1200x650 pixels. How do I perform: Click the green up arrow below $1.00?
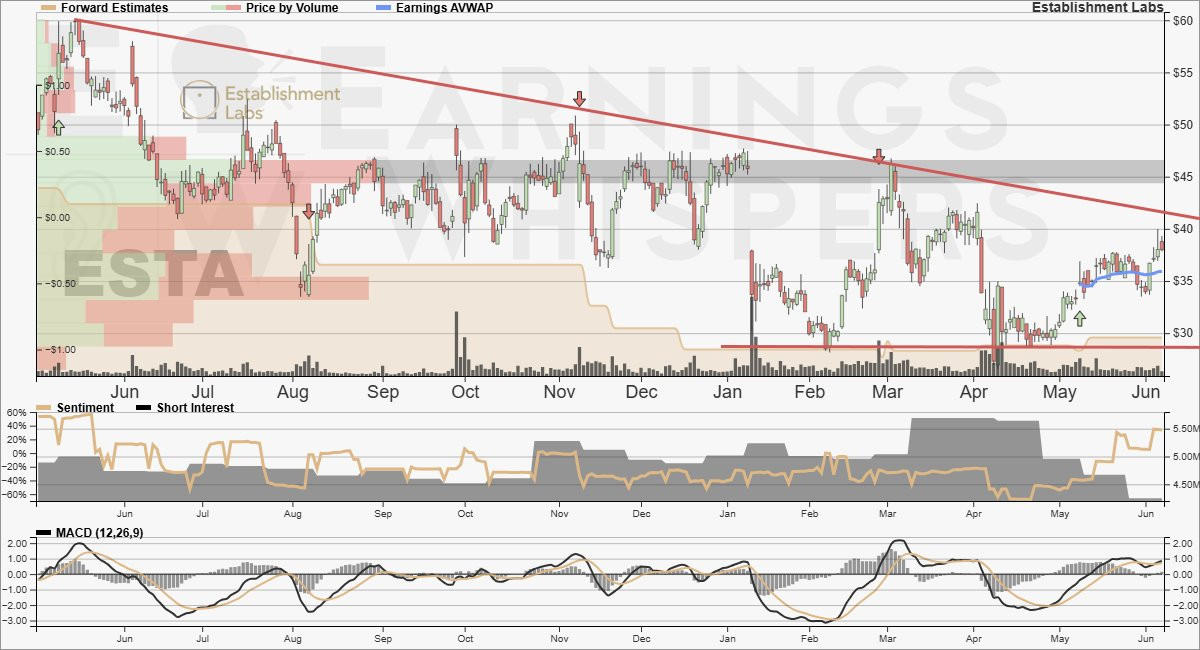click(58, 126)
